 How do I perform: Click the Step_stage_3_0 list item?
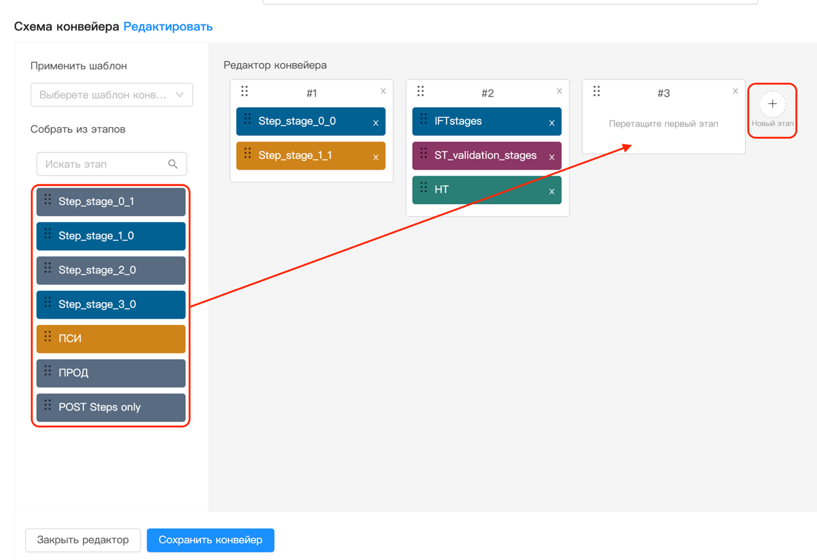(111, 305)
